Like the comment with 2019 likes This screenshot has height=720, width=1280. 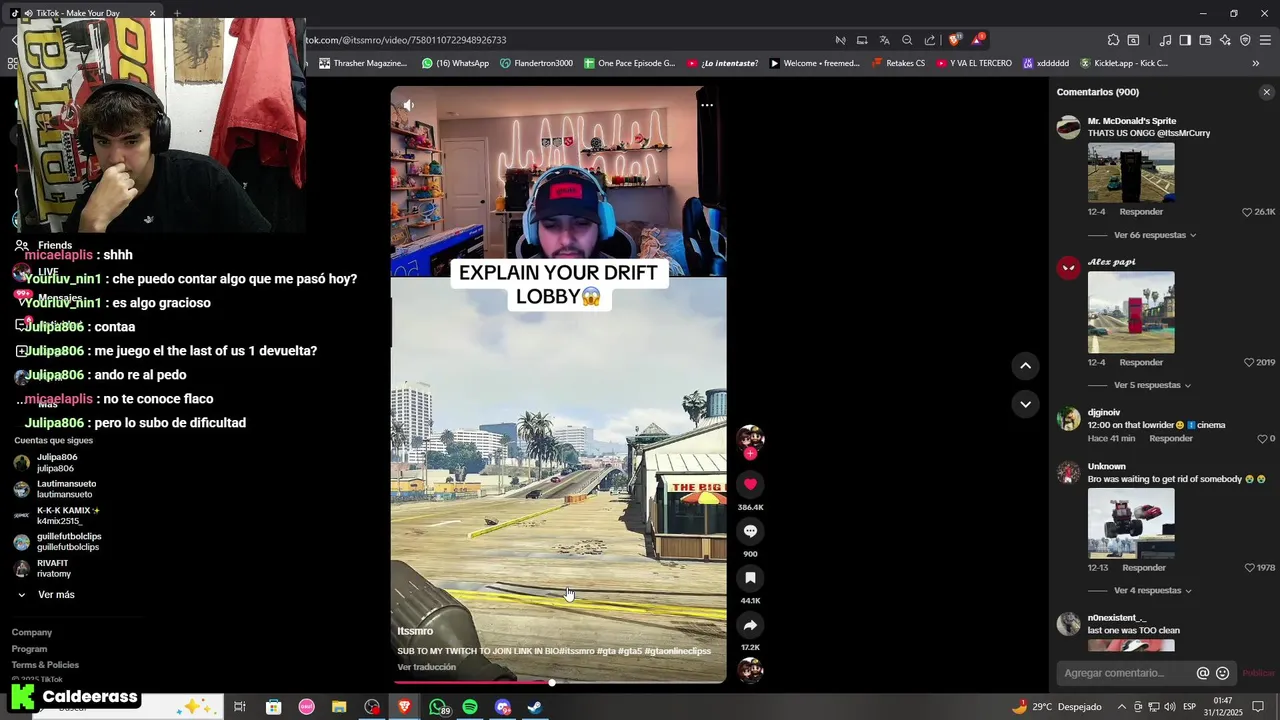click(x=1249, y=362)
